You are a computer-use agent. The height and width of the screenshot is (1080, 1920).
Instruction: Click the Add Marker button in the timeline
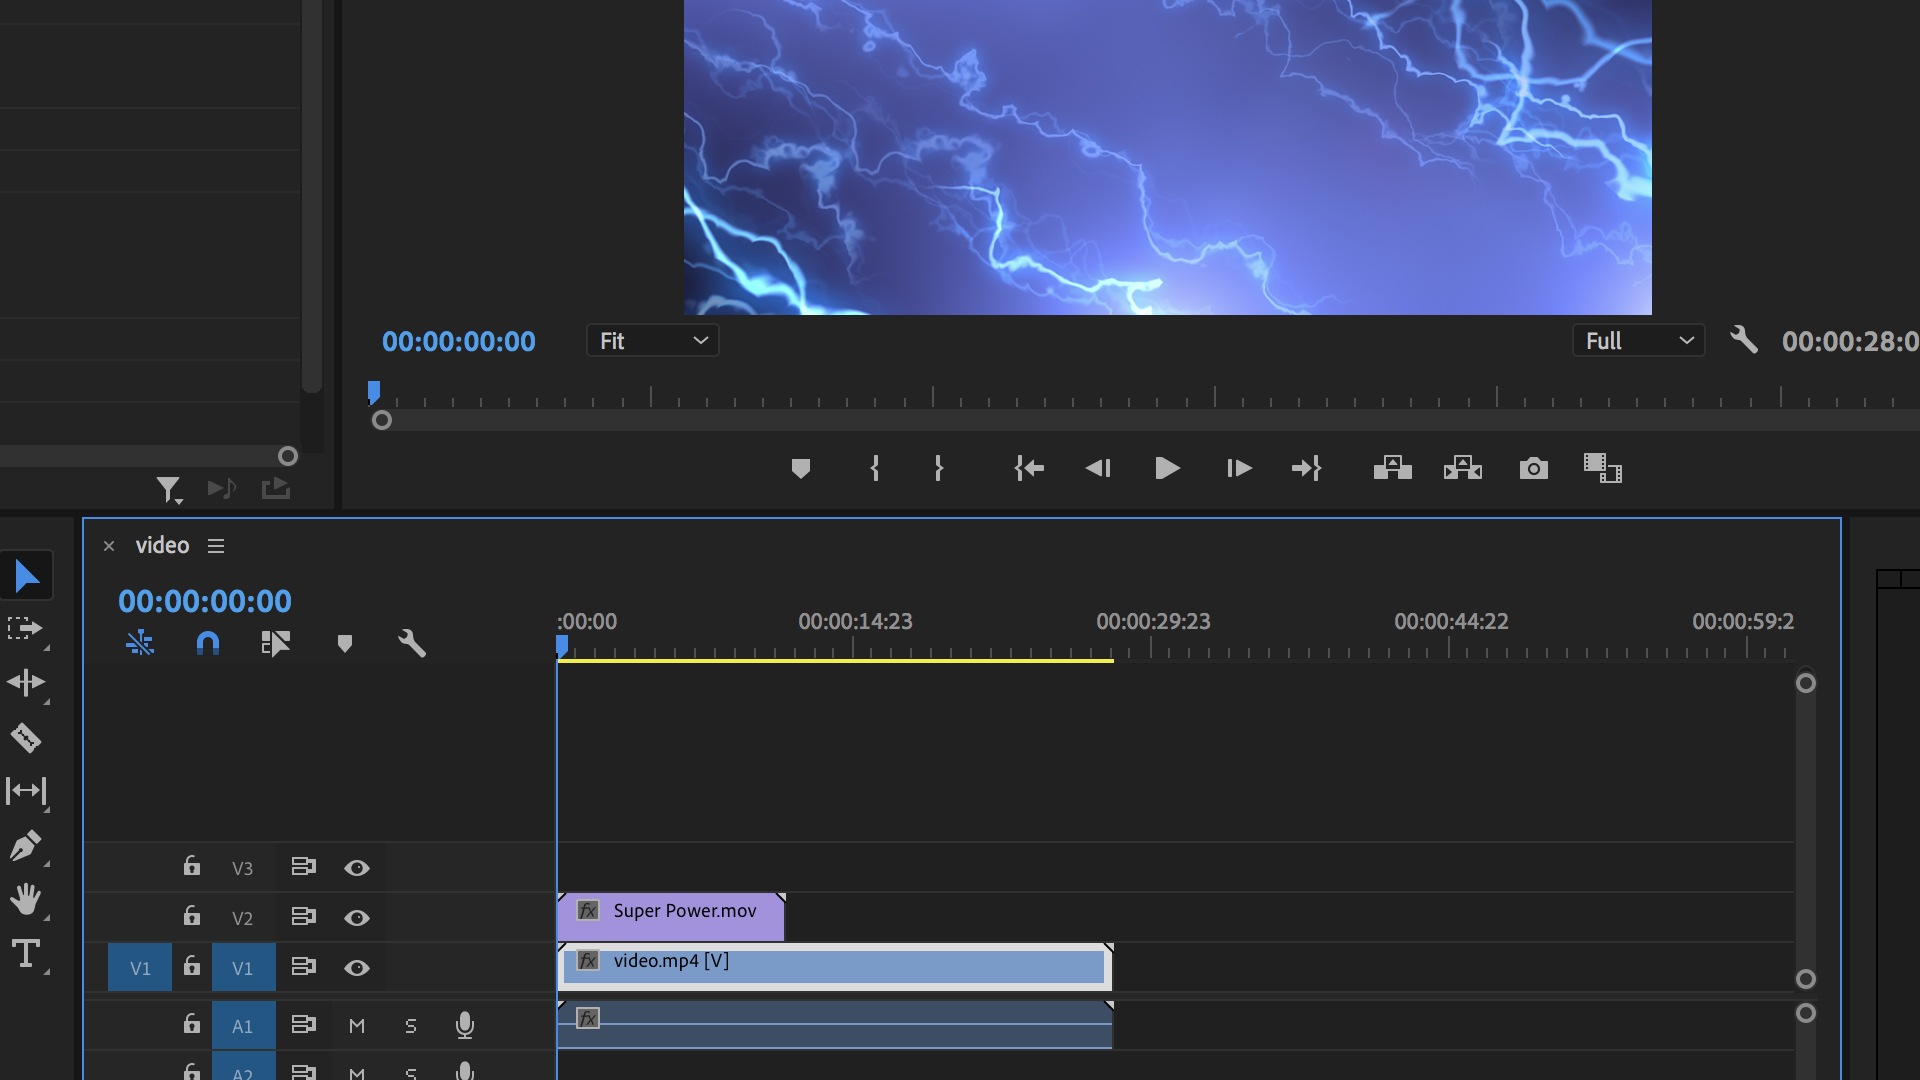[344, 643]
